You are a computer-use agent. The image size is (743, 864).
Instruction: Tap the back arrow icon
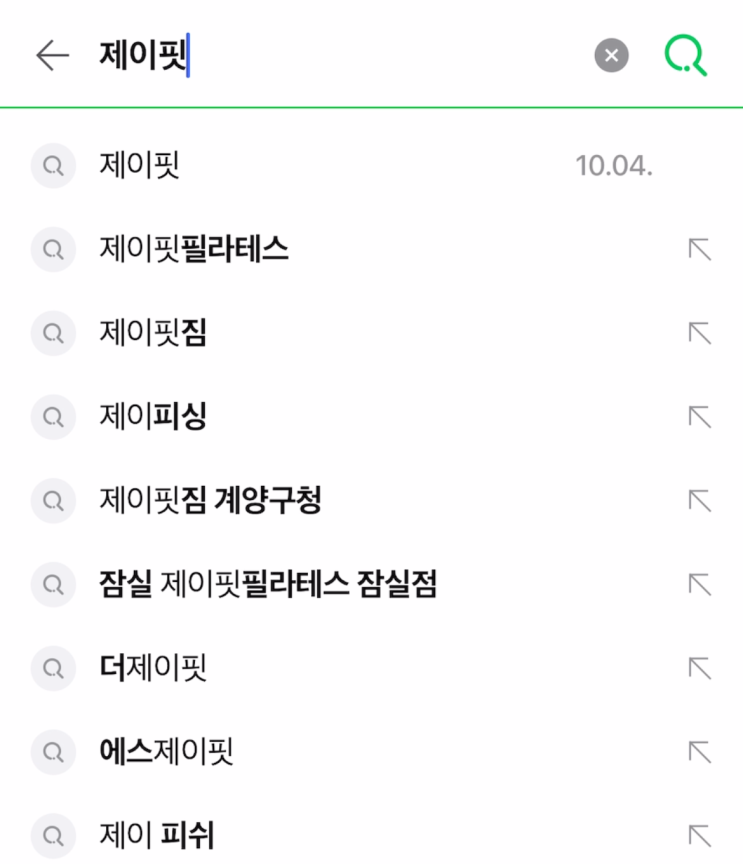[52, 56]
